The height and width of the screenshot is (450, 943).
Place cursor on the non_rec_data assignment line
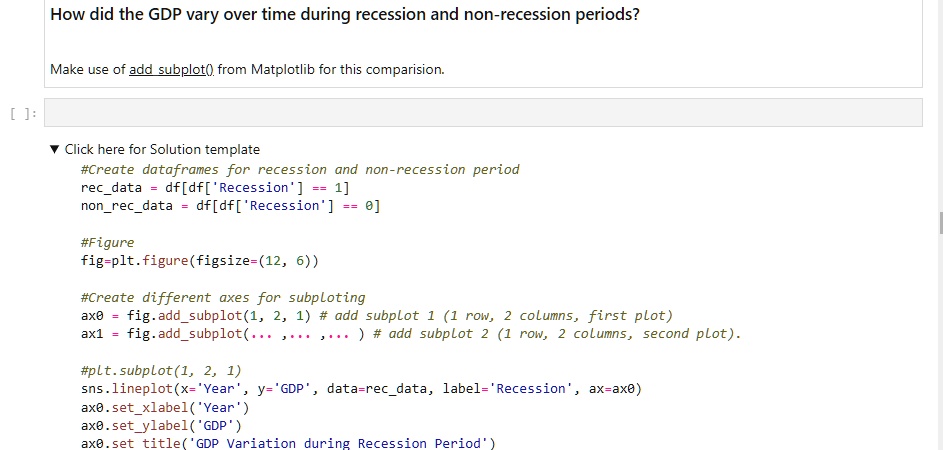pyautogui.click(x=230, y=206)
